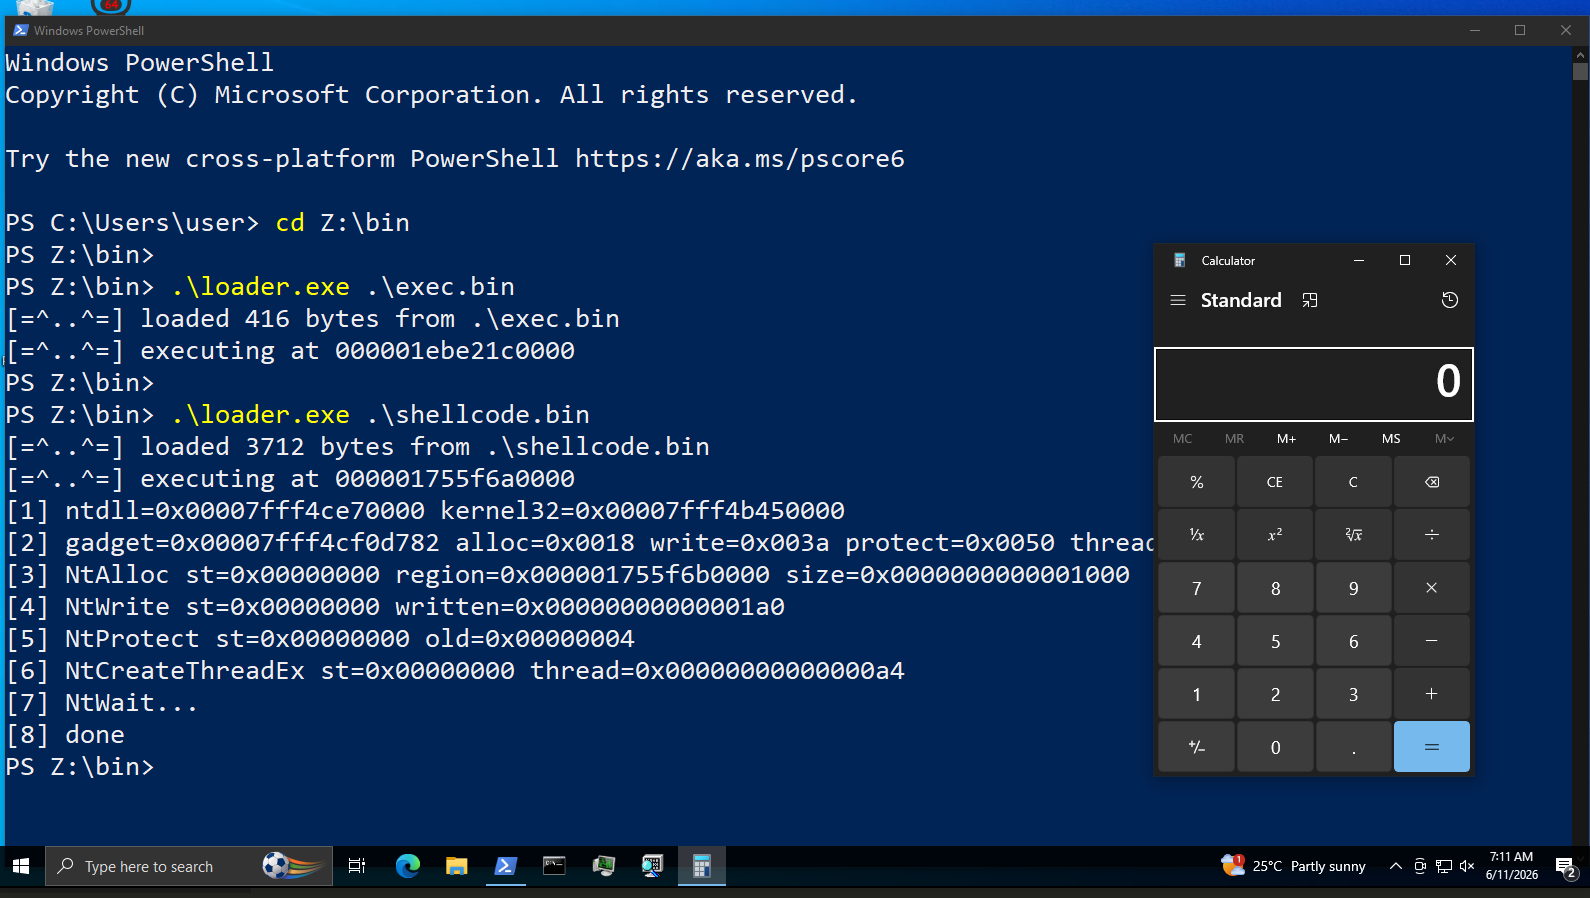Click the equals key

click(x=1432, y=747)
